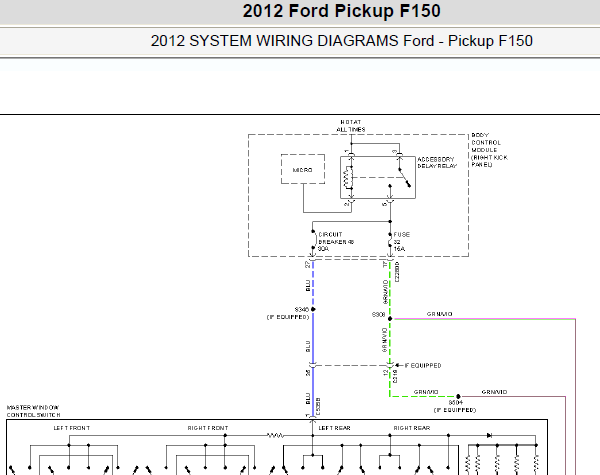Click the relay coil symbol inside the relay
The height and width of the screenshot is (475, 600).
347,178
